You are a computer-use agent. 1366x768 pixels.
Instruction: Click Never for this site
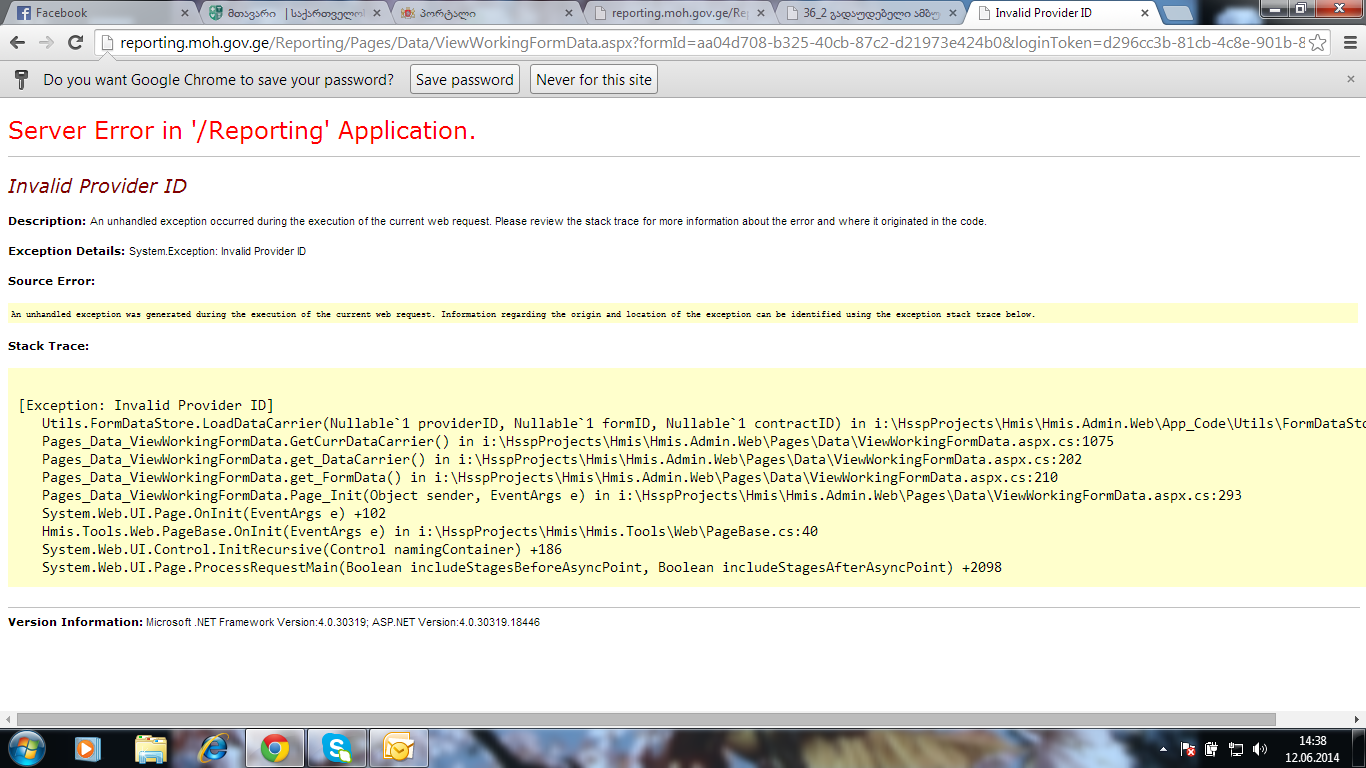[594, 80]
